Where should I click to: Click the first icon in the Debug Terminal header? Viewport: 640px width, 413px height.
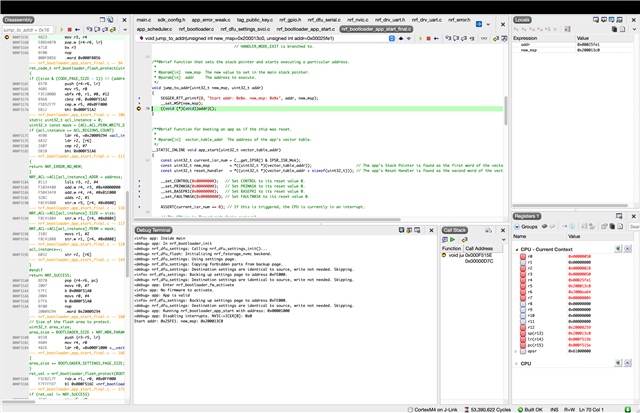click(401, 230)
